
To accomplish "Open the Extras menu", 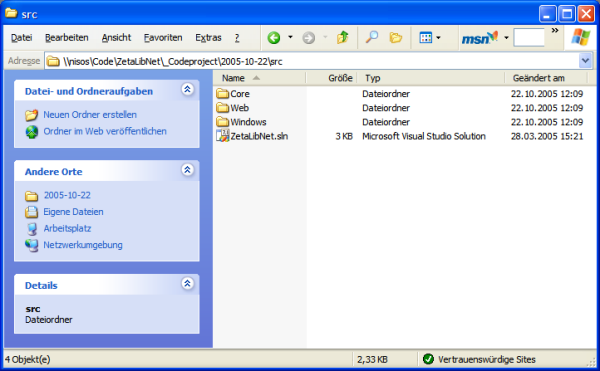I will [208, 37].
